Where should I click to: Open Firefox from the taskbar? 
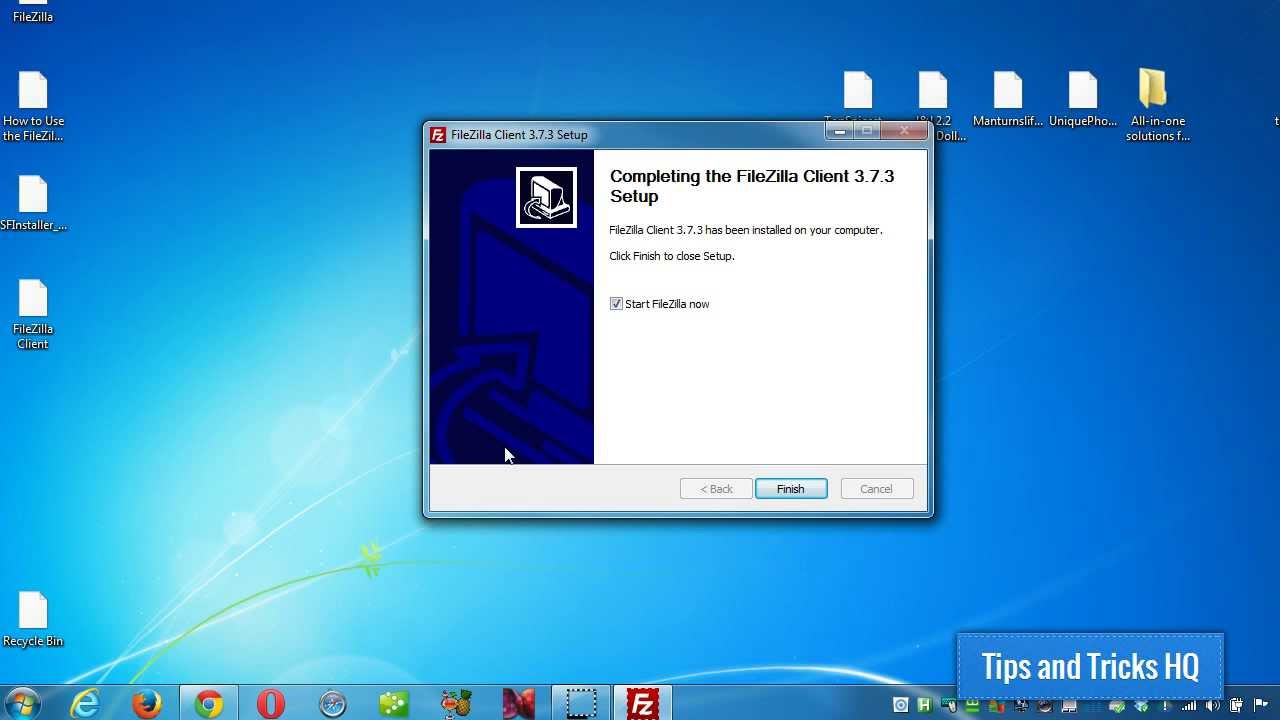click(x=147, y=704)
